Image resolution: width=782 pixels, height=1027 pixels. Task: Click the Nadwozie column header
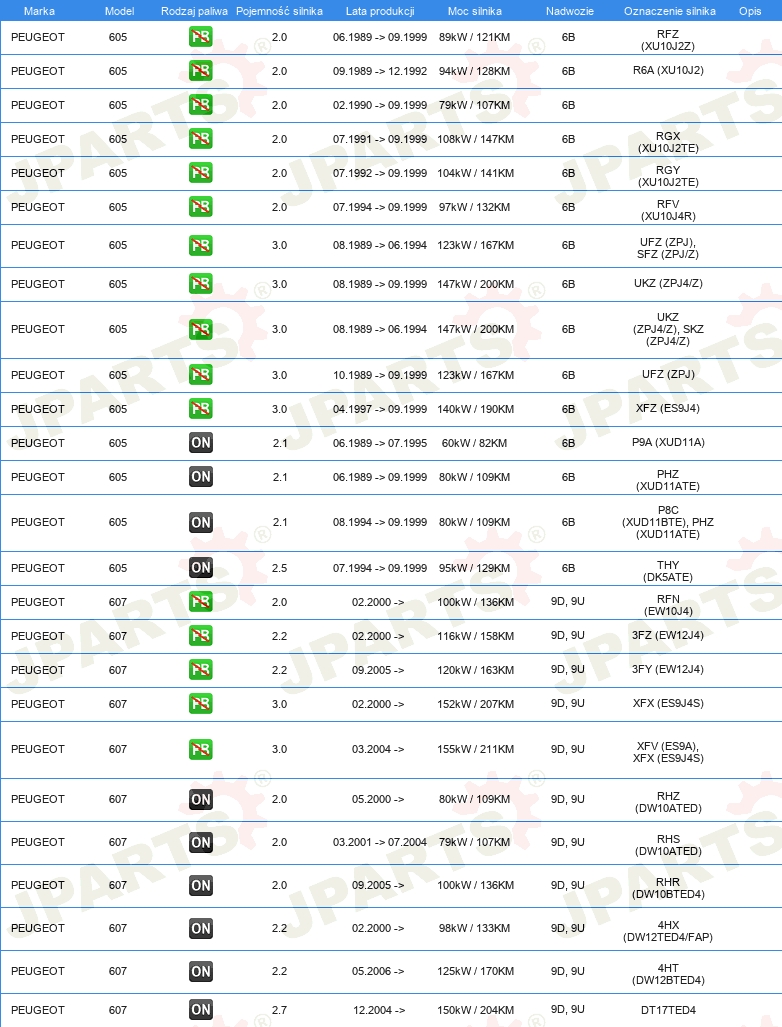[570, 11]
